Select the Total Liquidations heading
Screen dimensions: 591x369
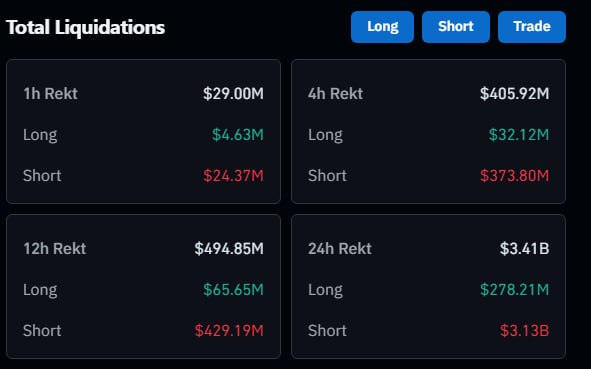click(x=86, y=28)
